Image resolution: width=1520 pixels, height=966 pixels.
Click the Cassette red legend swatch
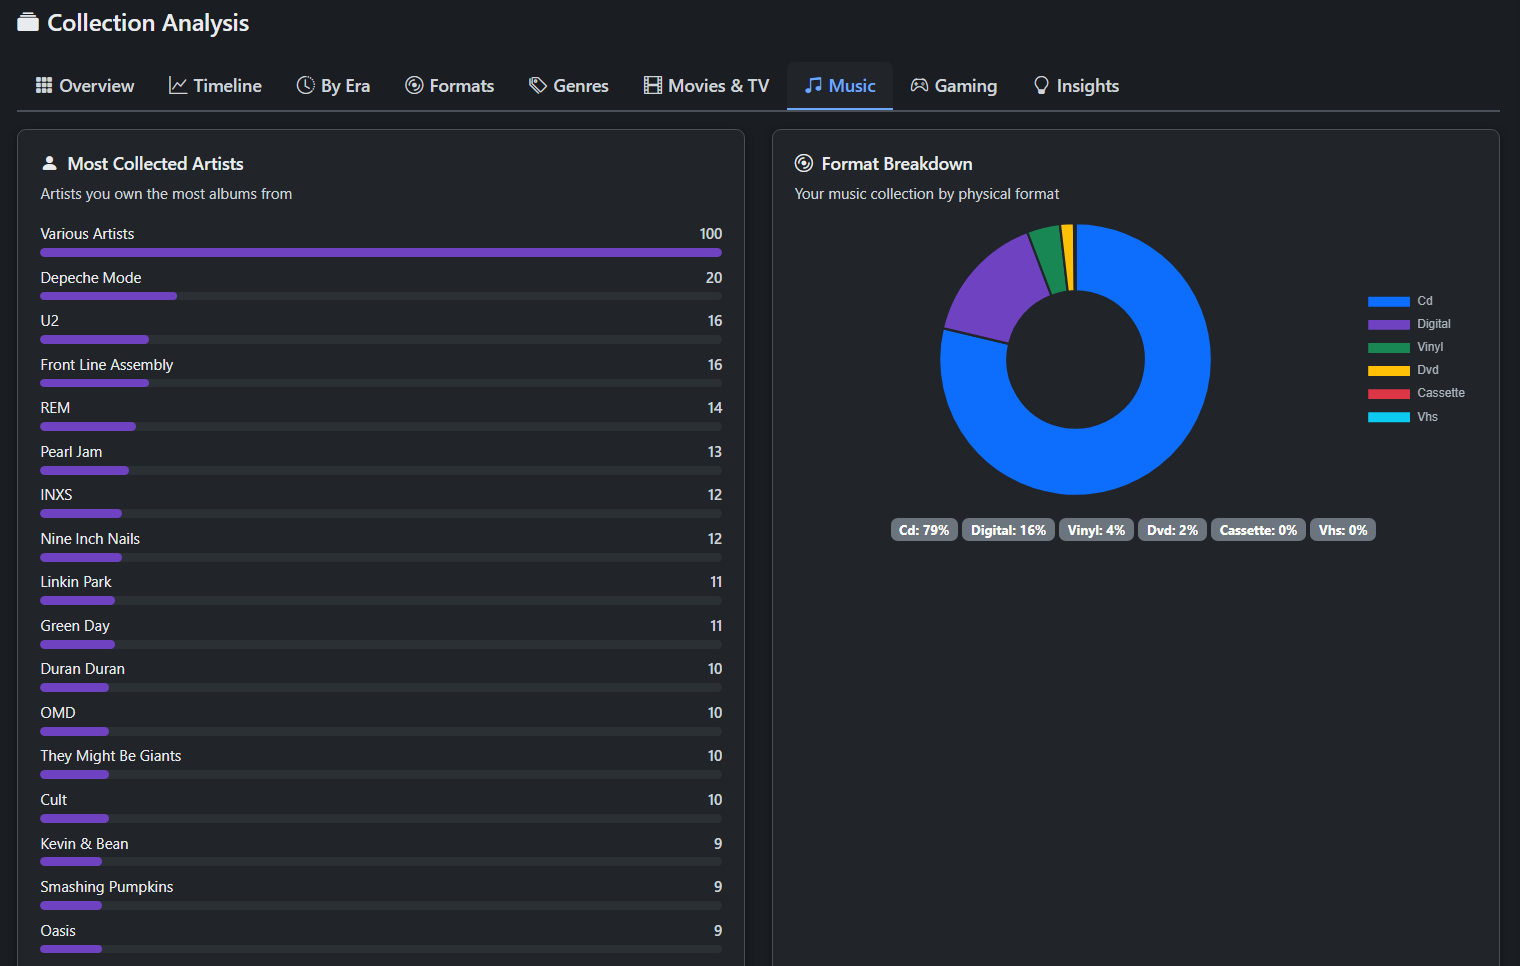point(1388,394)
